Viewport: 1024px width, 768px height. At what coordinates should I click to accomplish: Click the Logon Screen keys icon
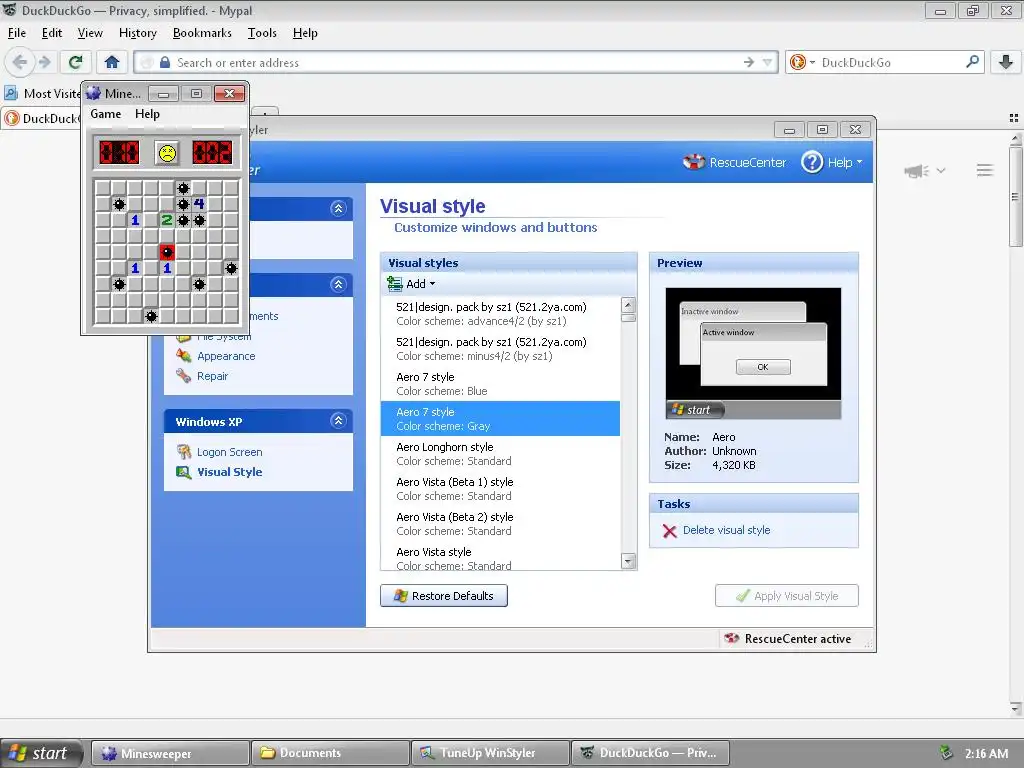[184, 451]
